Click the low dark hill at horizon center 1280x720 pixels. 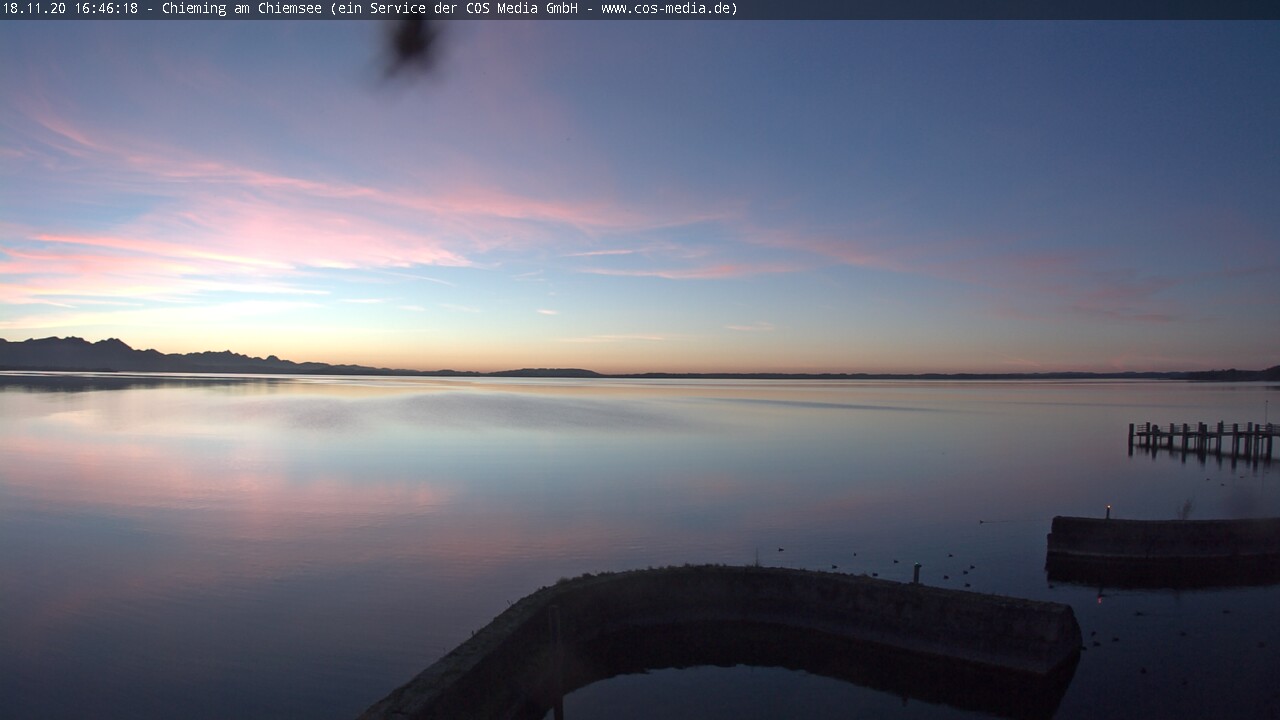pos(545,373)
